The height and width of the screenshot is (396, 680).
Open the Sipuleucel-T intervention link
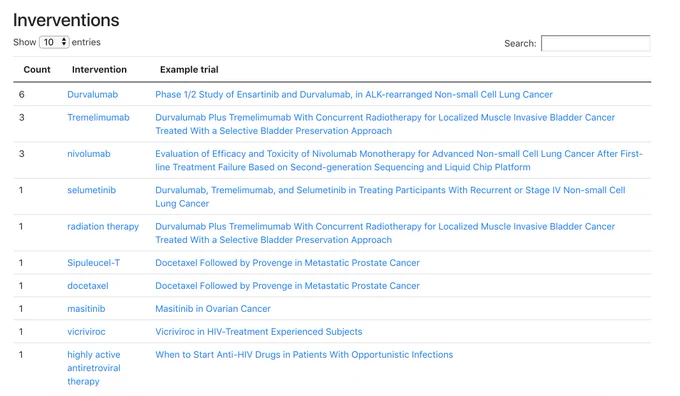click(x=94, y=263)
